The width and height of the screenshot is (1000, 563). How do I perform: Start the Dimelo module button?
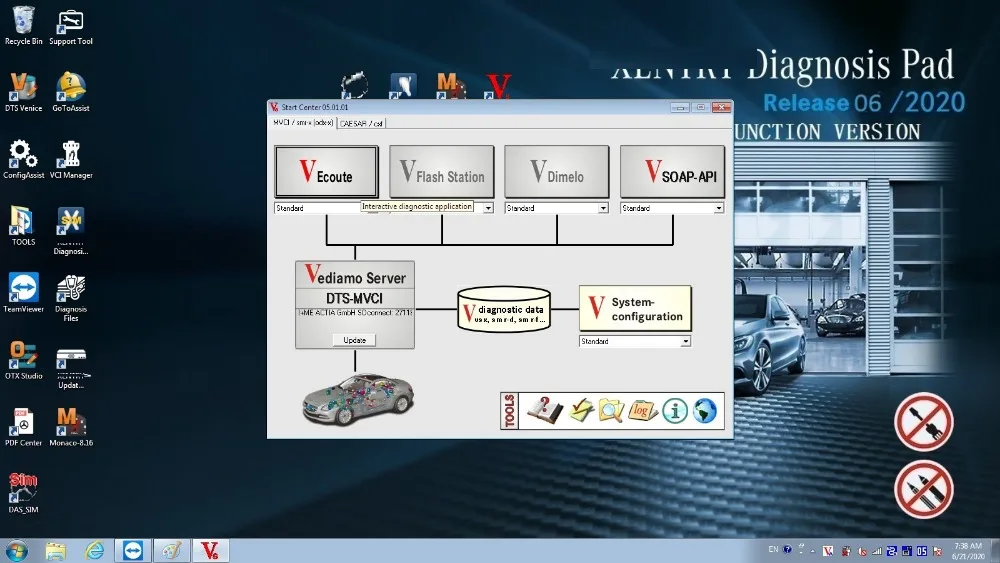coord(557,172)
